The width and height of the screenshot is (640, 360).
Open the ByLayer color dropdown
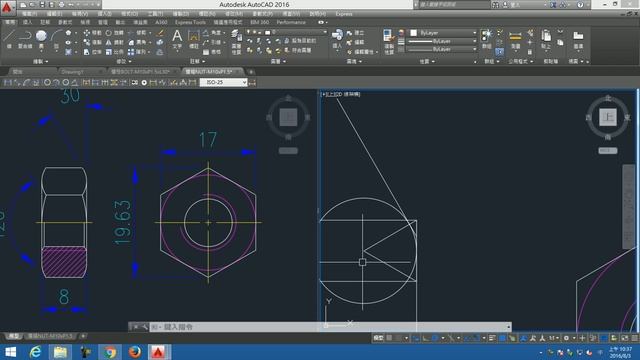(443, 33)
